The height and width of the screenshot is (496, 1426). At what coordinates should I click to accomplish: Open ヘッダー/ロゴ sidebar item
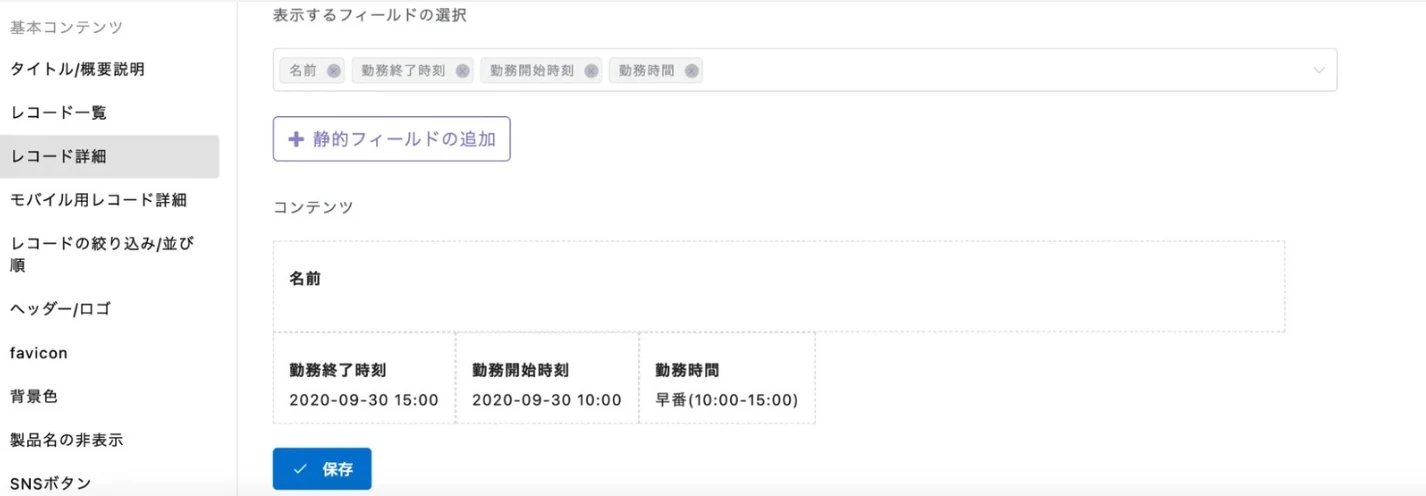tap(61, 309)
